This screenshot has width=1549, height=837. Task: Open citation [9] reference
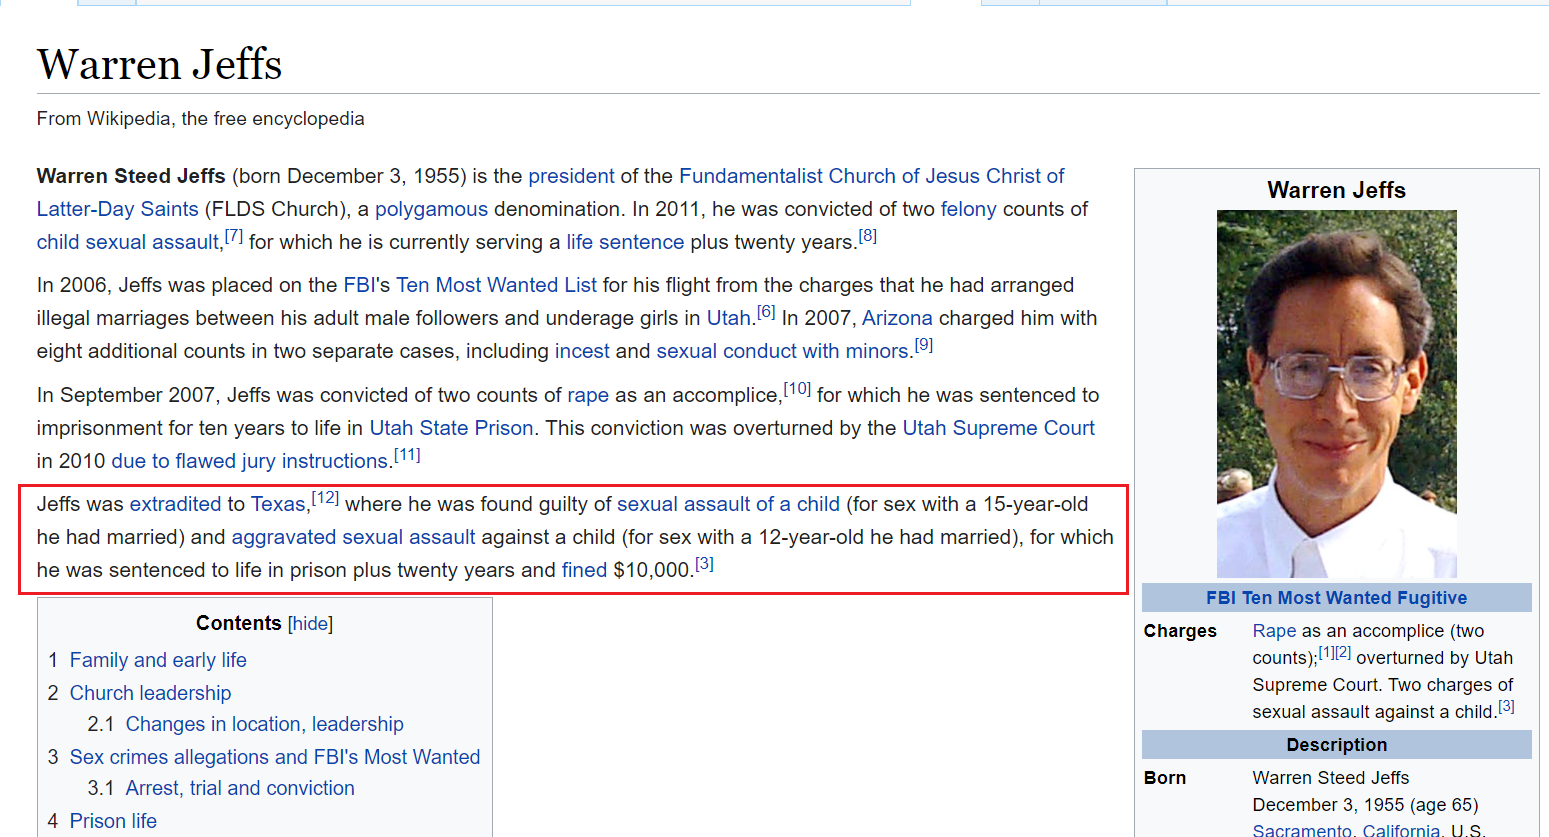924,345
